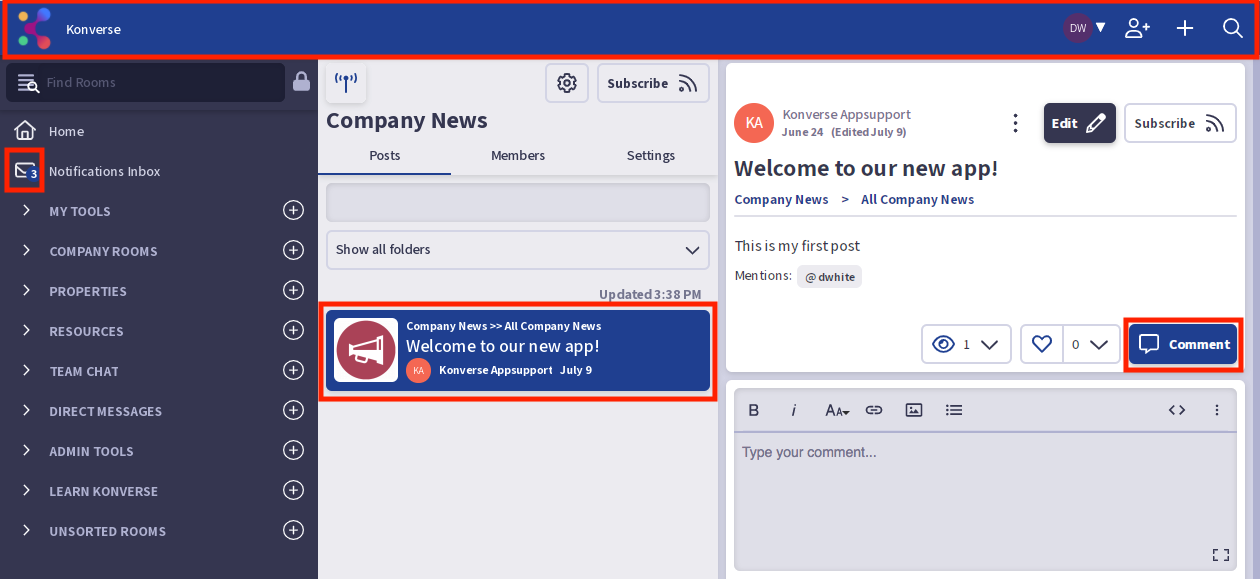Image resolution: width=1260 pixels, height=579 pixels.
Task: Start new message via DIRECT MESSAGES plus
Action: (x=293, y=410)
